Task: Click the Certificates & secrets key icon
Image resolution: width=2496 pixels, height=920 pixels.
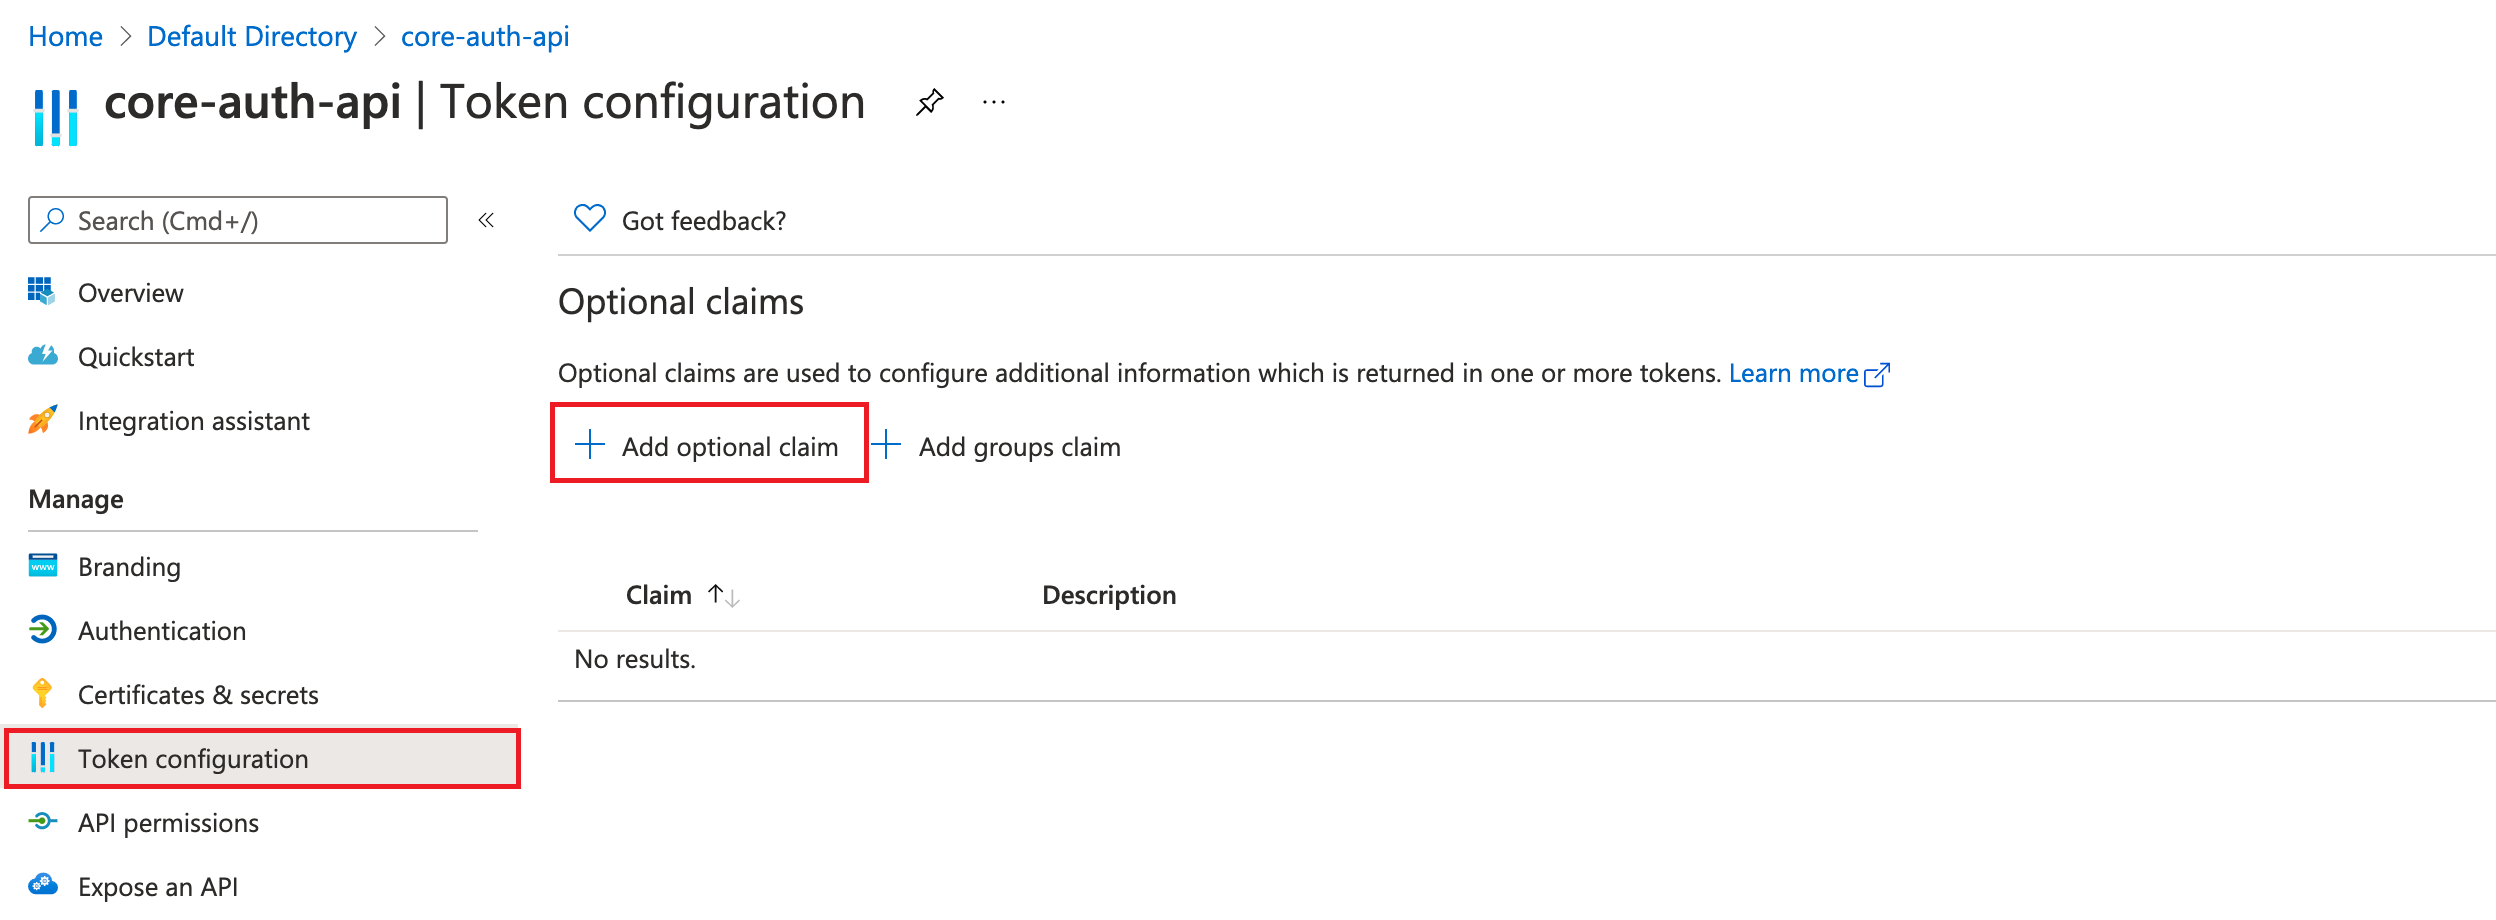Action: click(x=42, y=693)
